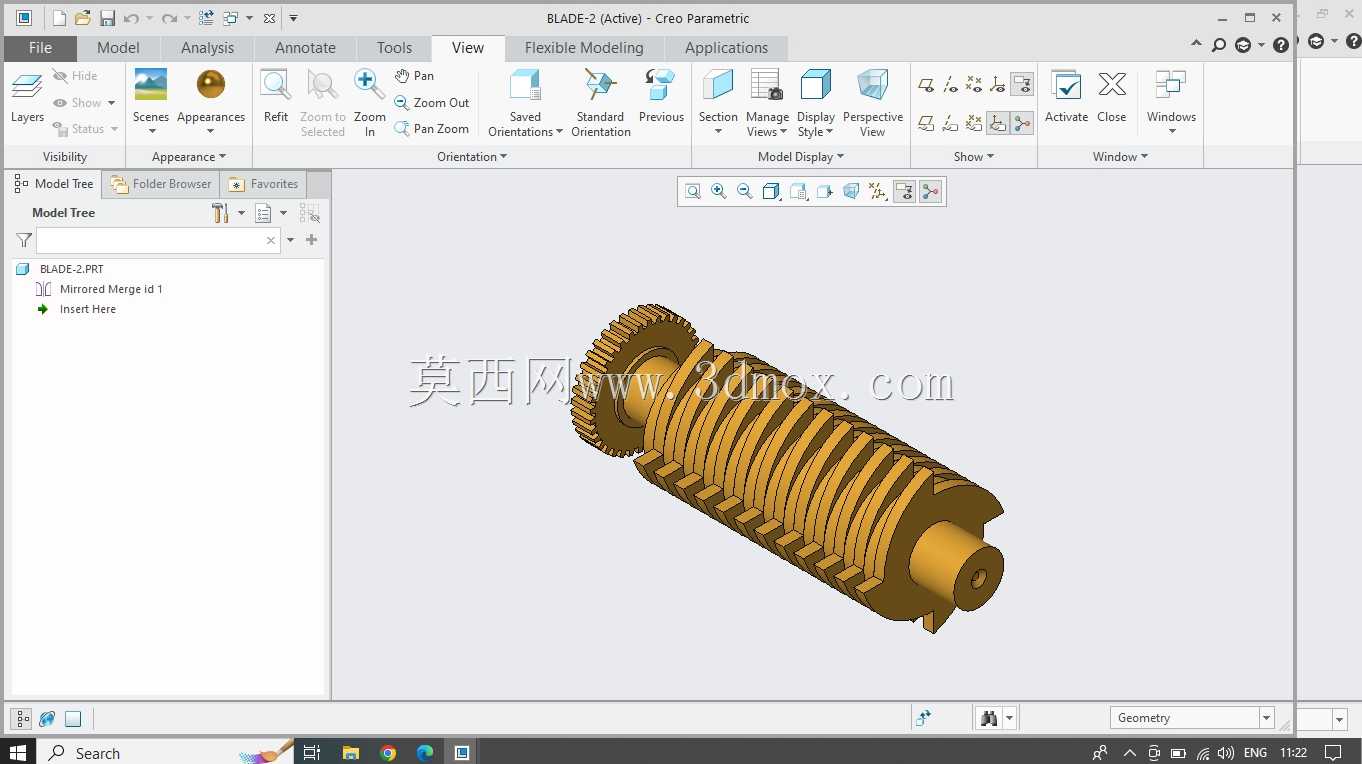This screenshot has width=1362, height=764.
Task: Activate the Pan Zoom tool
Action: [431, 129]
